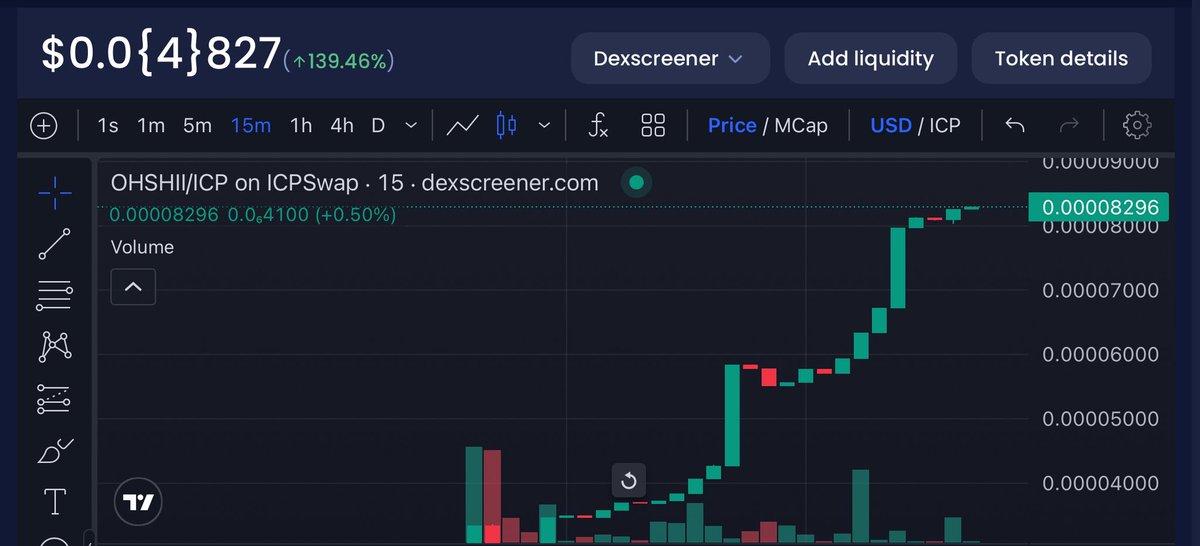Click the Token details button
Viewport: 1200px width, 546px height.
pos(1061,58)
